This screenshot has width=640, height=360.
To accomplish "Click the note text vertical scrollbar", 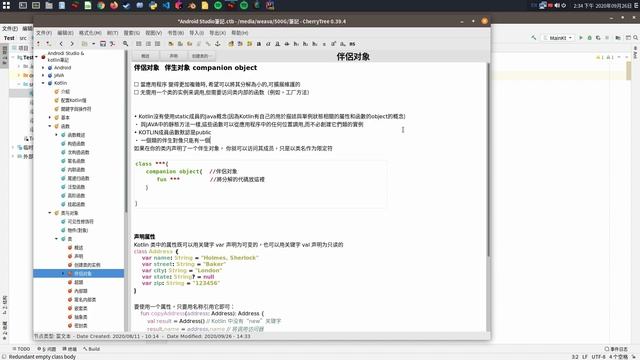I will click(488, 159).
